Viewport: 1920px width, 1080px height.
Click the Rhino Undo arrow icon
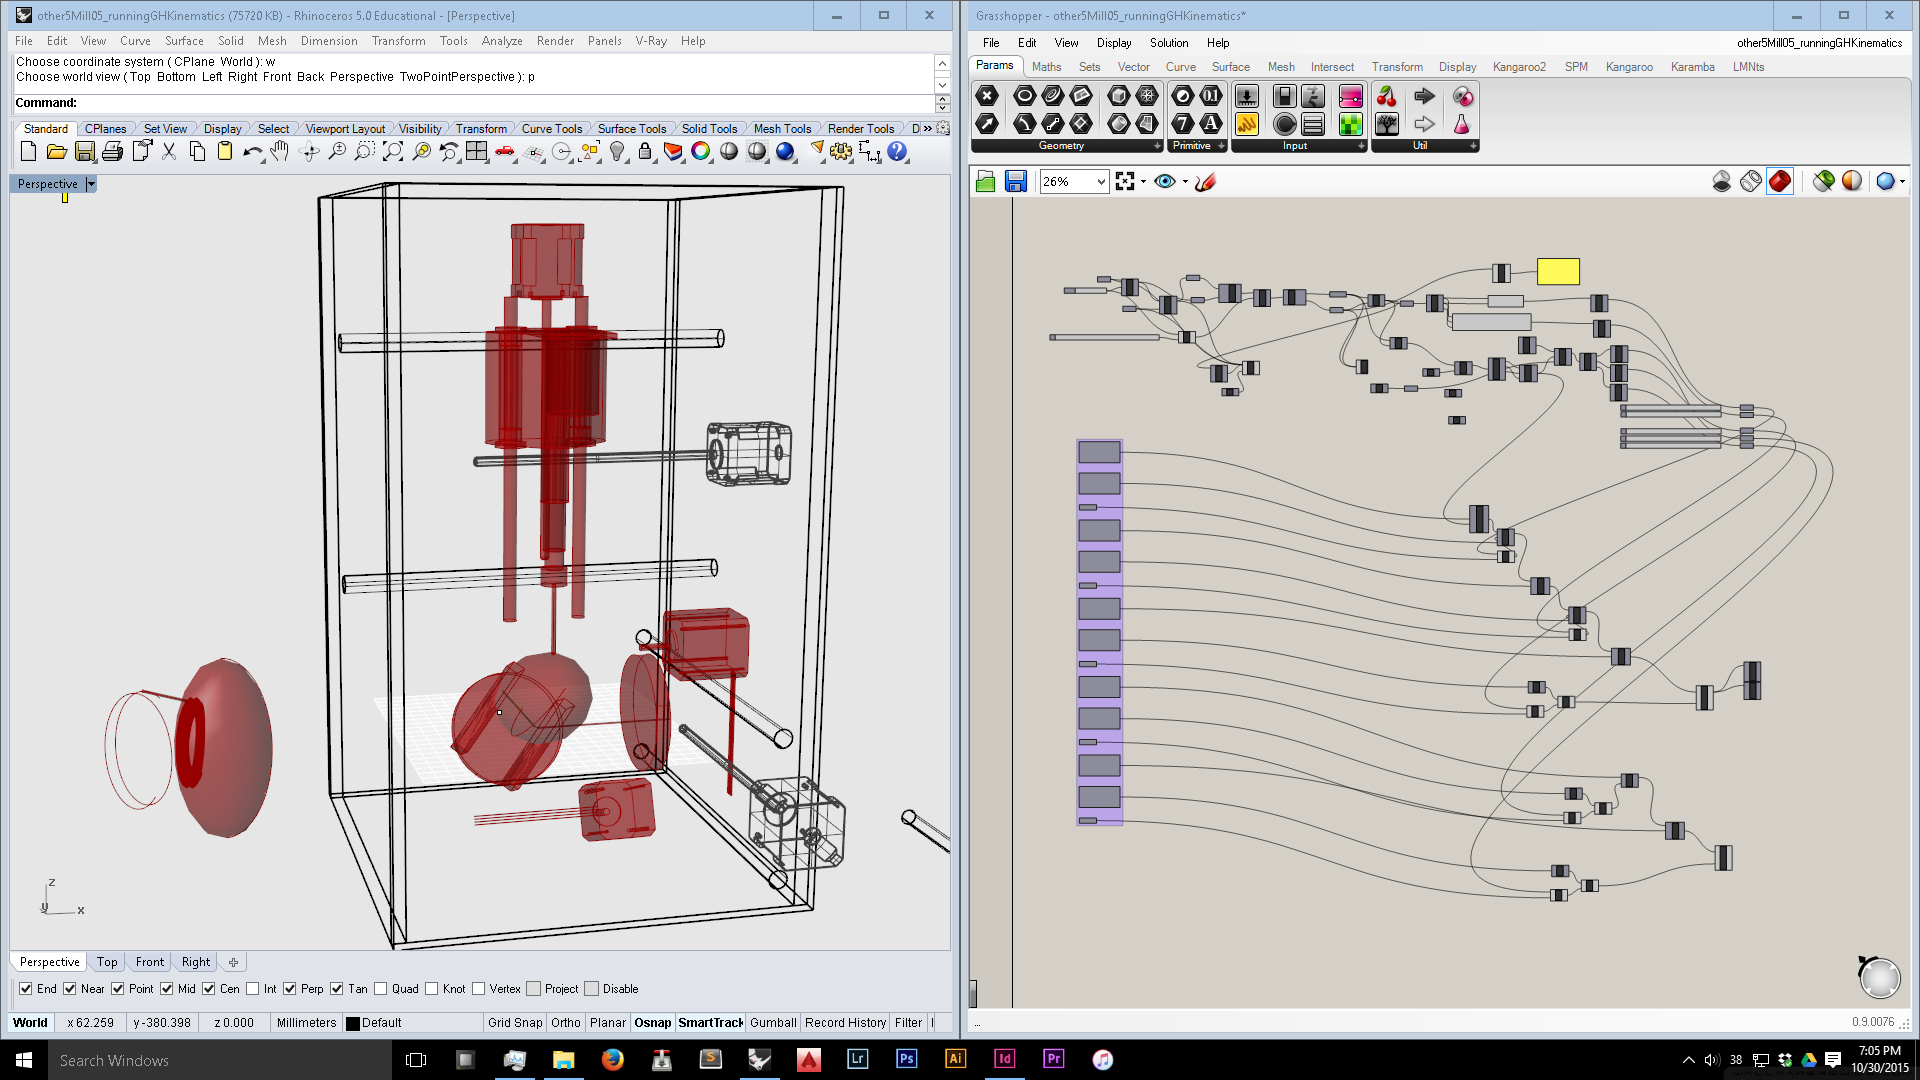(251, 152)
